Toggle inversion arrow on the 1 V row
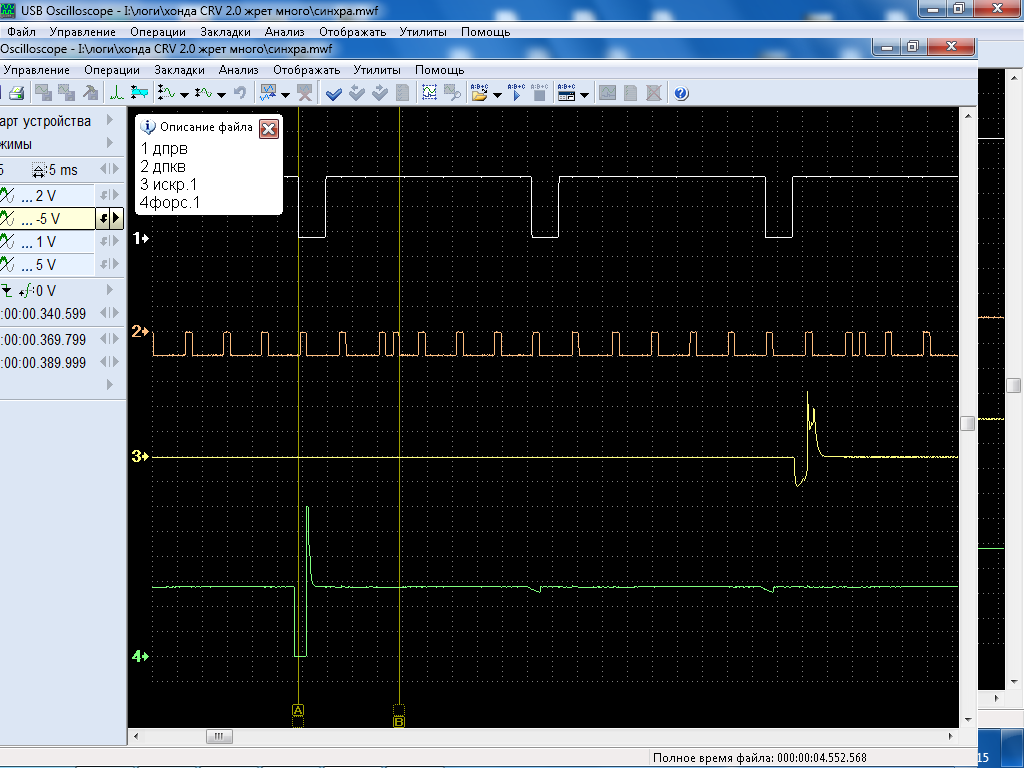This screenshot has height=768, width=1024. tap(104, 242)
